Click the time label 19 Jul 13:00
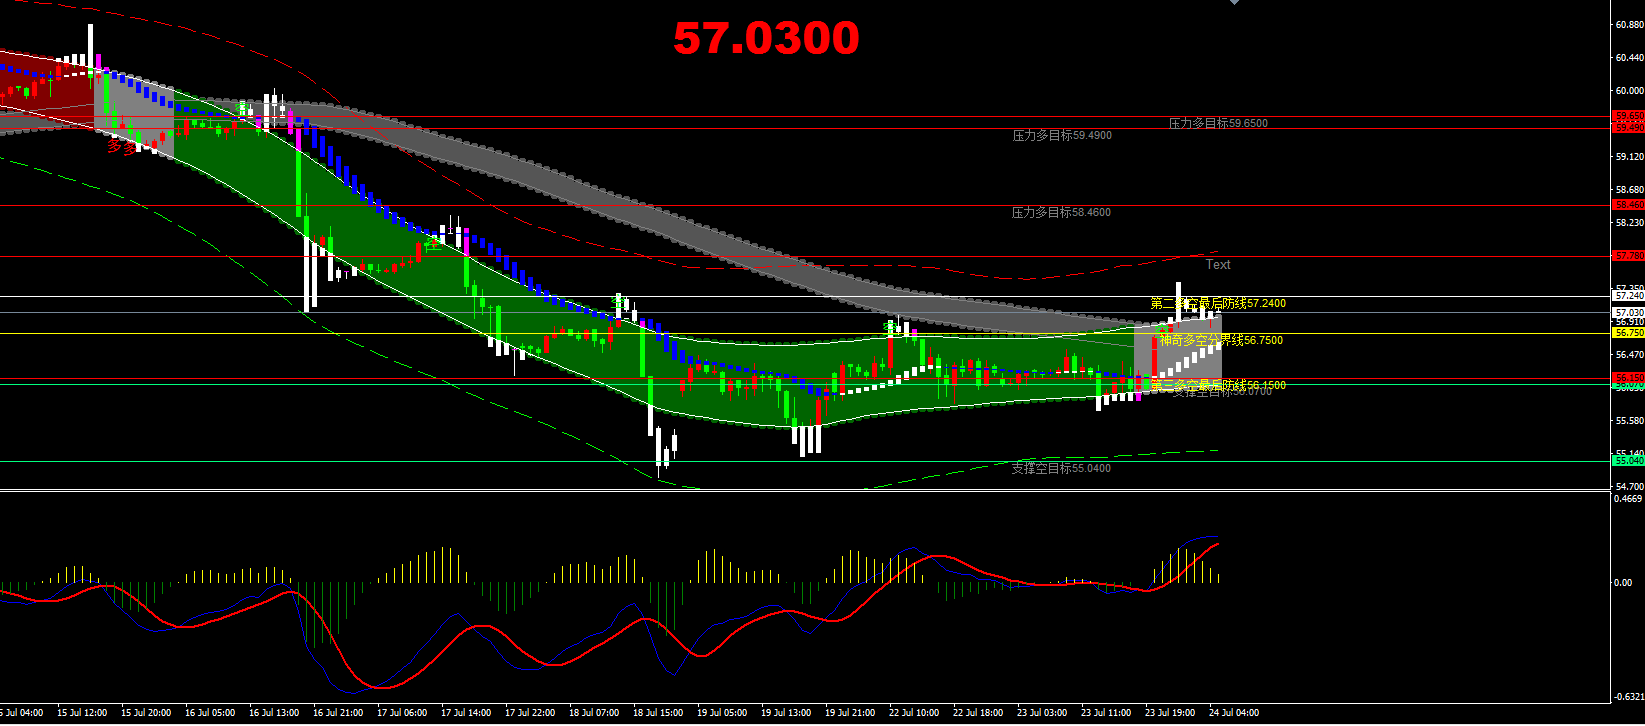 [x=786, y=714]
